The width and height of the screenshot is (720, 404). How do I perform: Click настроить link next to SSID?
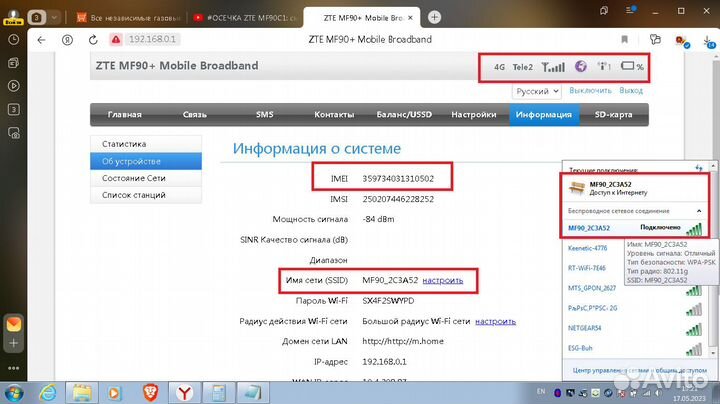(443, 281)
